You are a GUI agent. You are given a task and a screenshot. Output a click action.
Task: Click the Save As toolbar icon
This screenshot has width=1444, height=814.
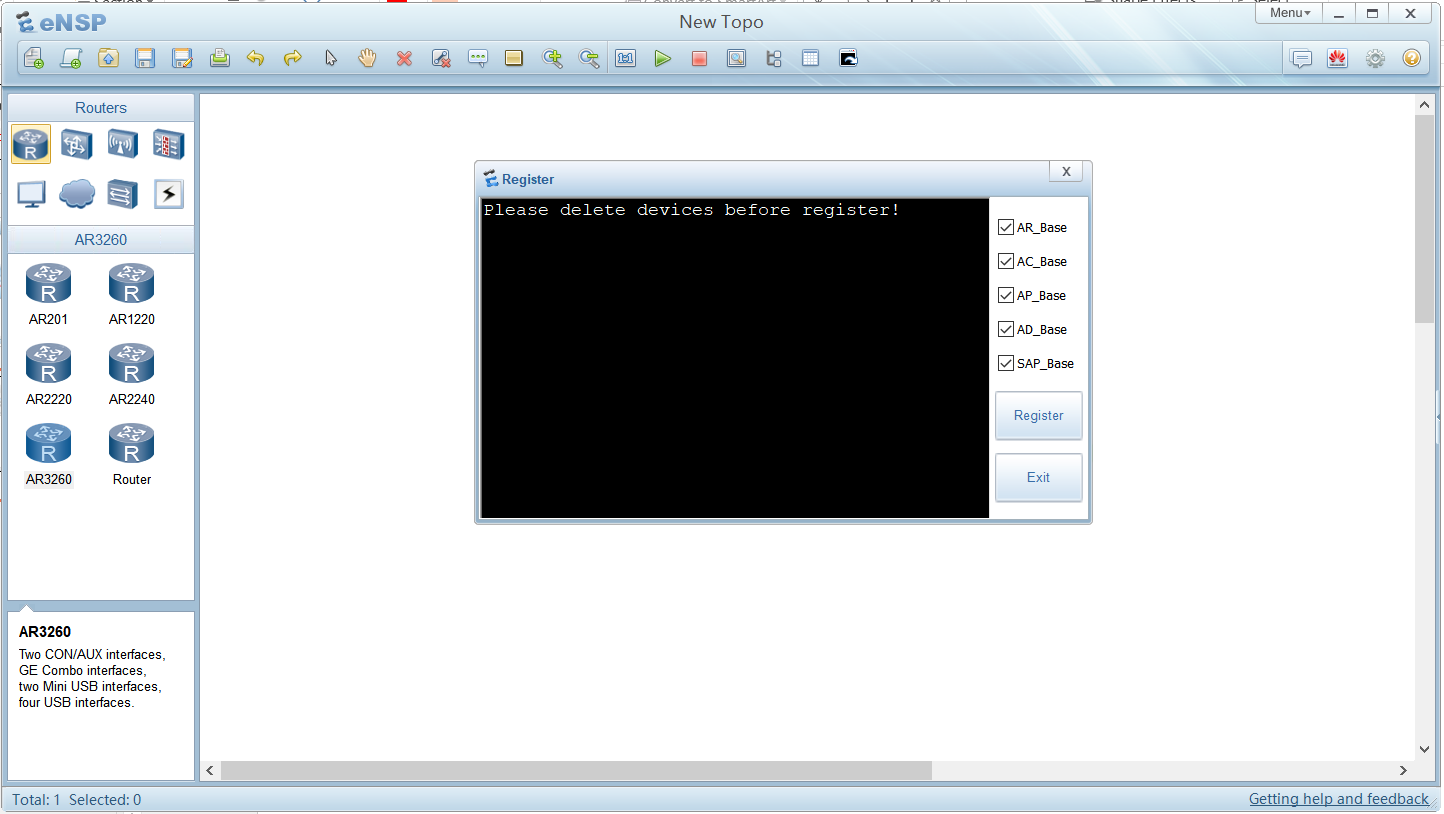(182, 58)
